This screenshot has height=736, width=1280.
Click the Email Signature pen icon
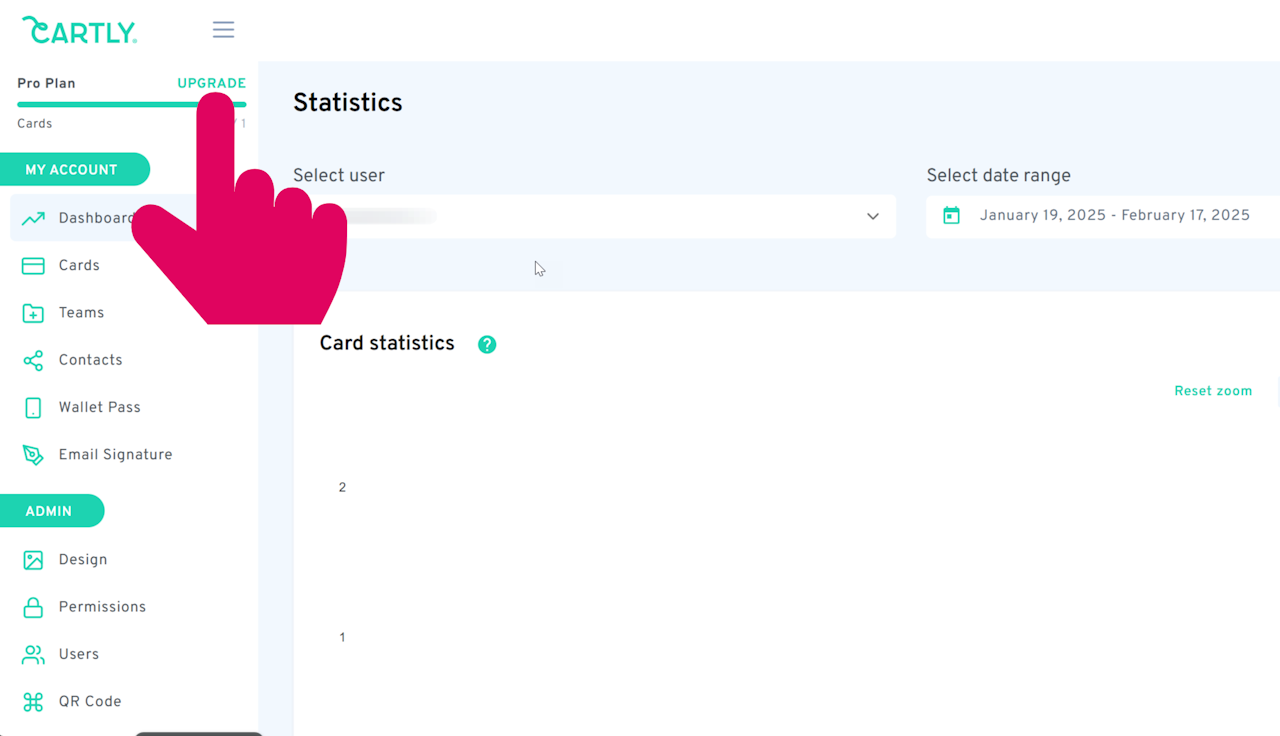click(x=33, y=455)
